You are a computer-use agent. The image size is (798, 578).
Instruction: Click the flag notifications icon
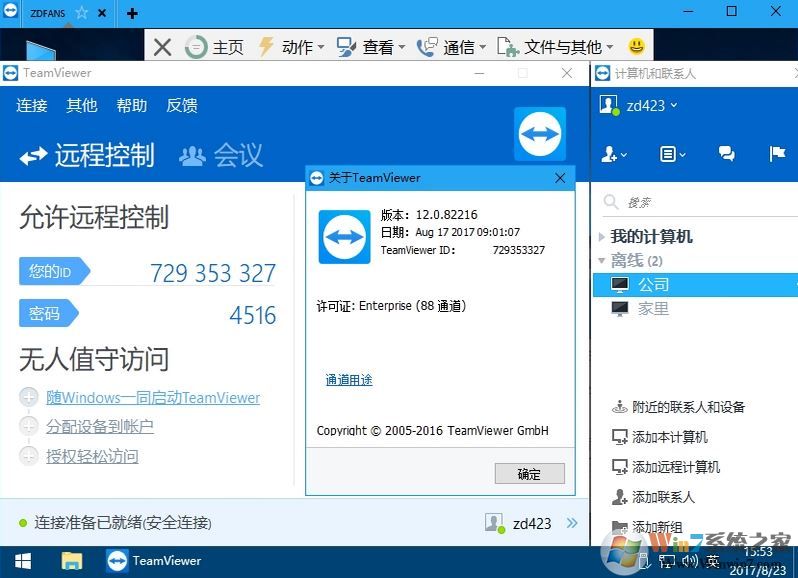777,153
